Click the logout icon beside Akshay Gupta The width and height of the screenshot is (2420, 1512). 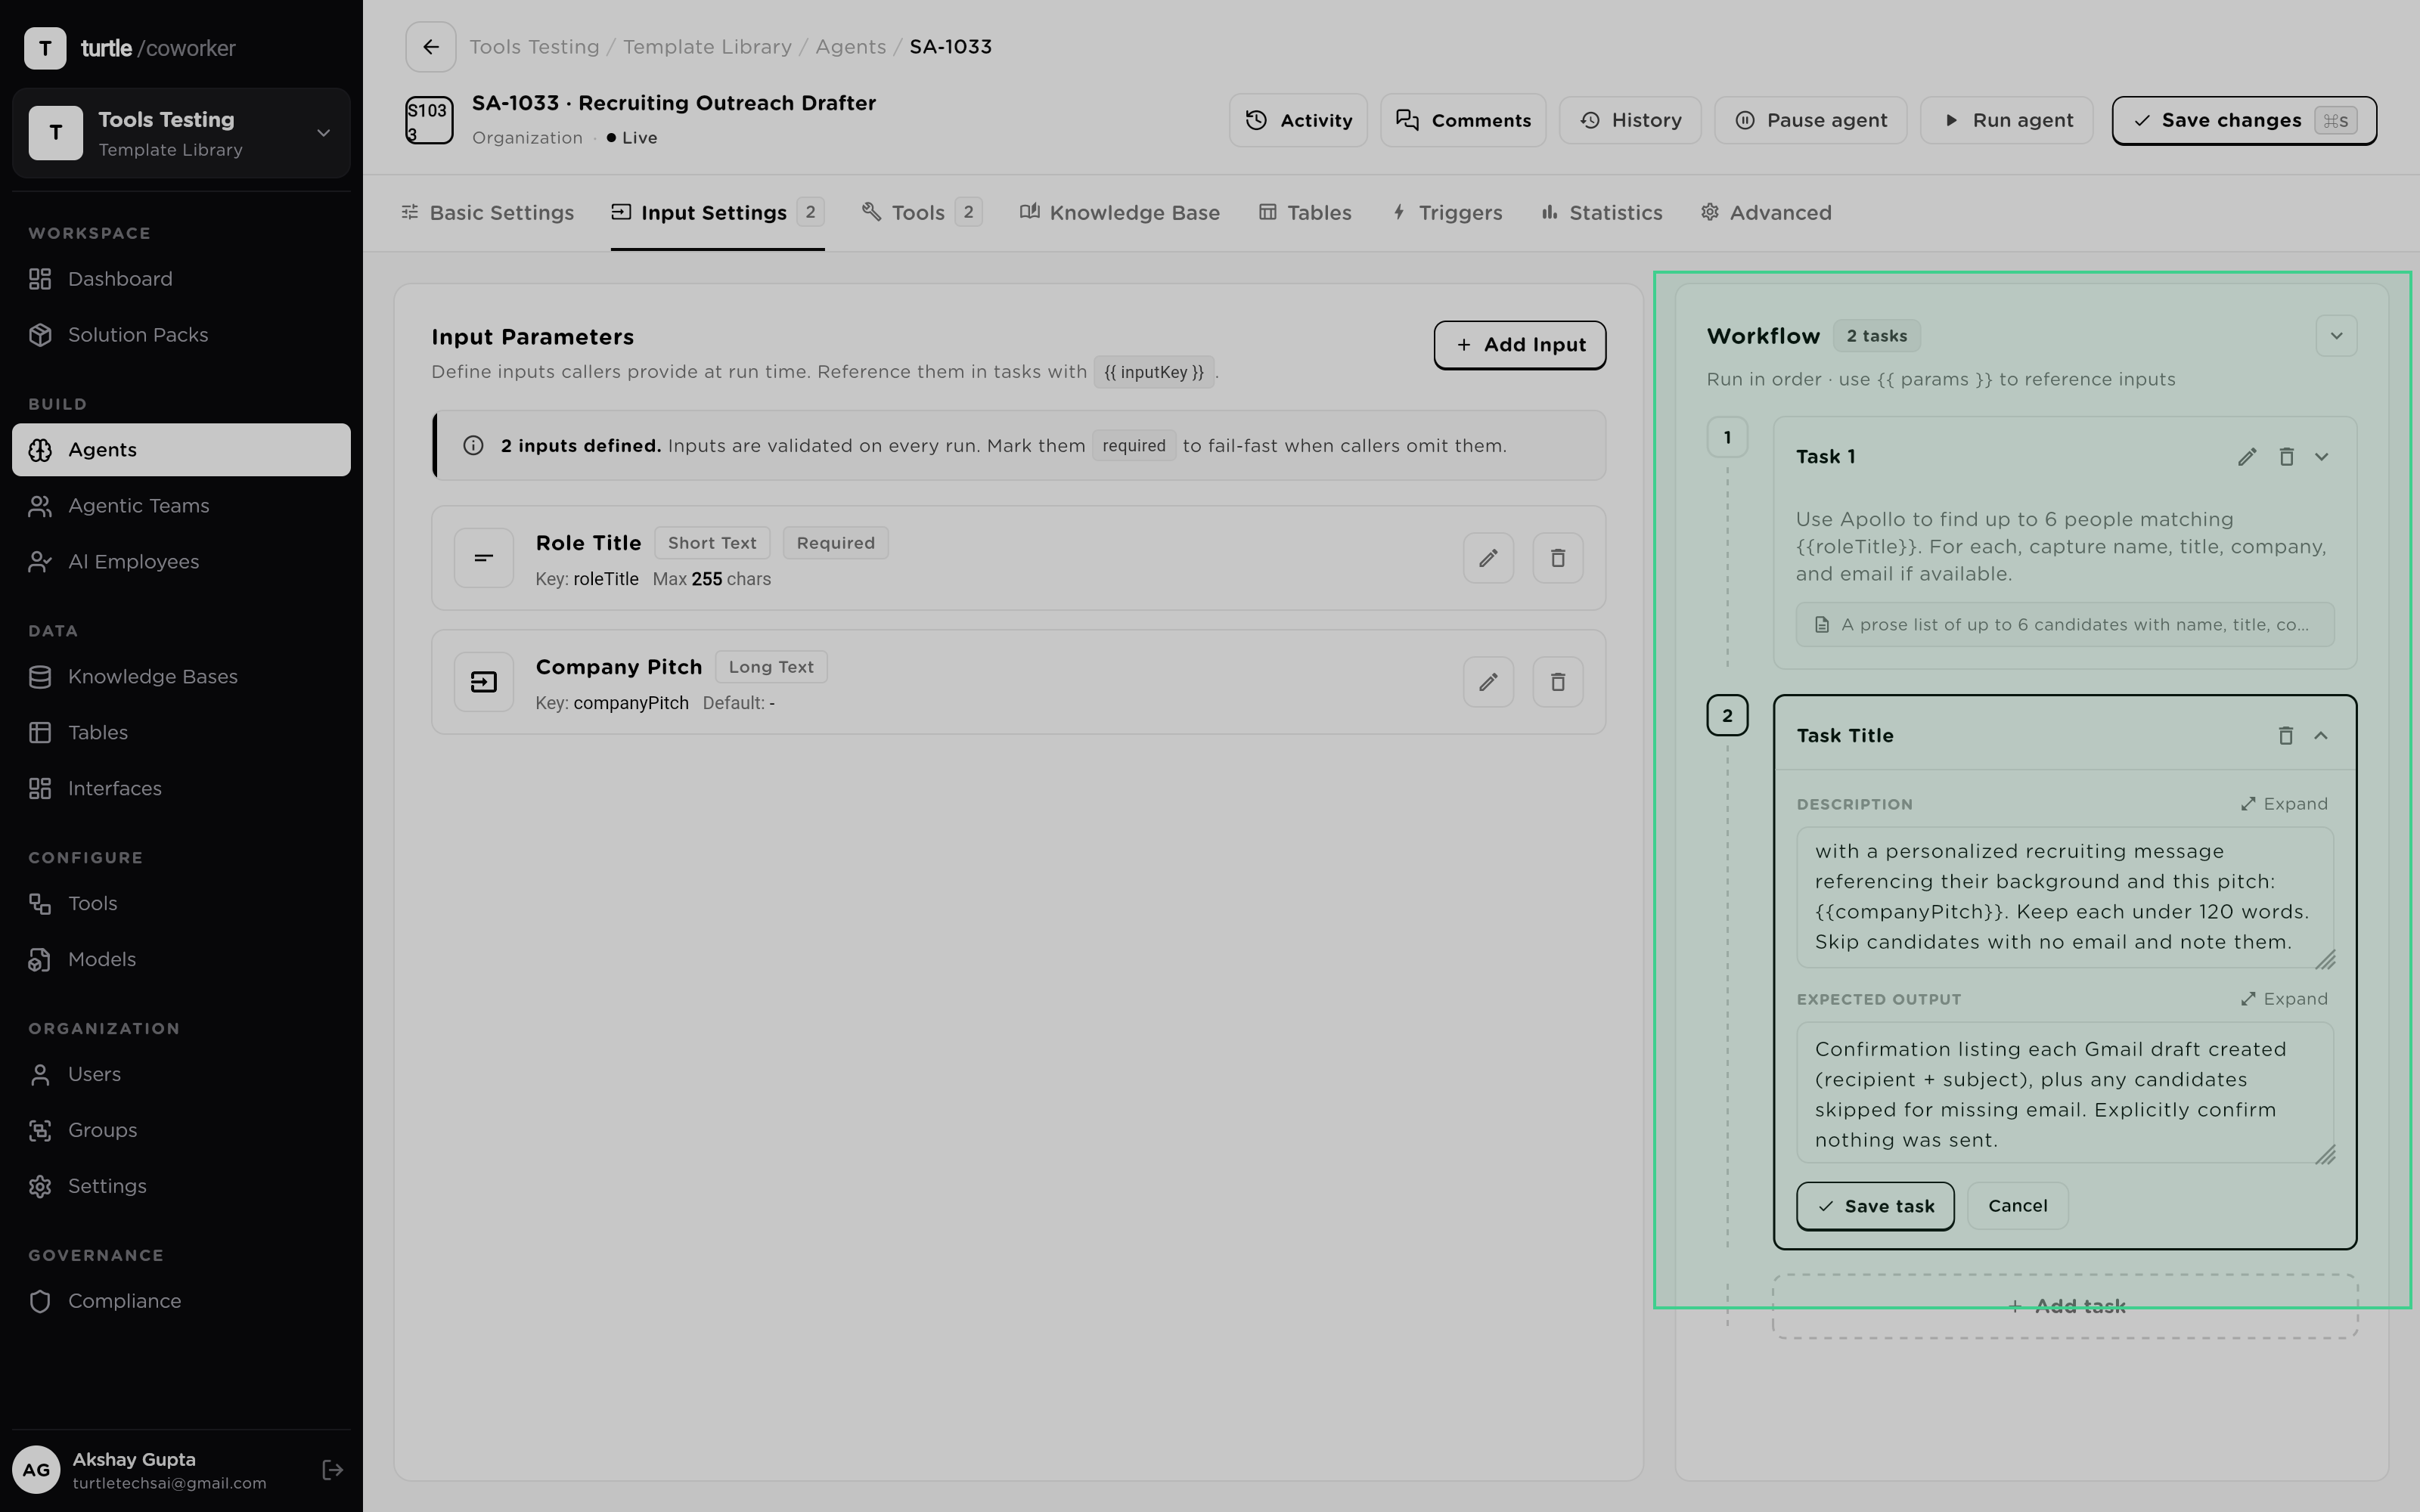click(x=332, y=1470)
